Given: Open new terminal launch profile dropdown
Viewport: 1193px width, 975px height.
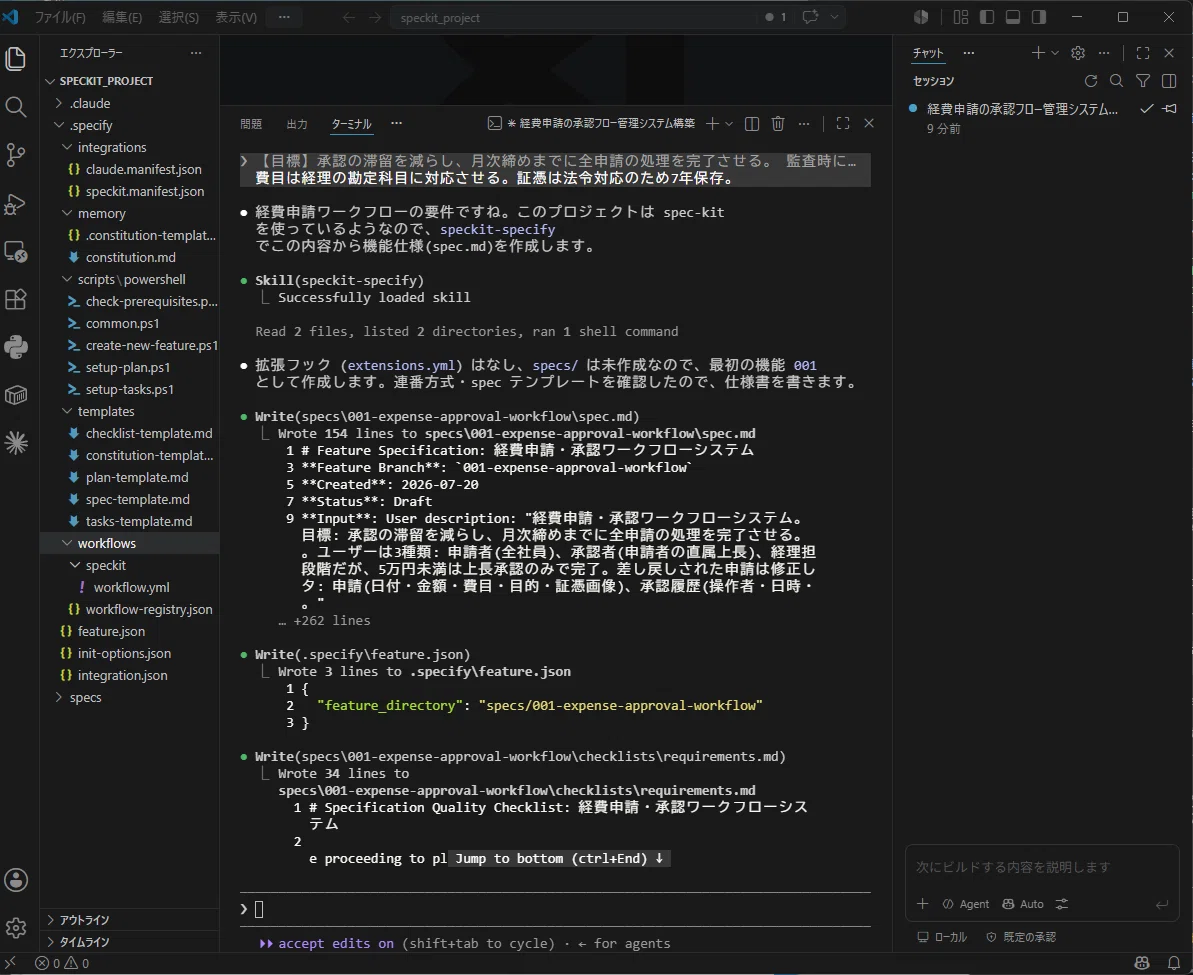Looking at the screenshot, I should (x=729, y=123).
